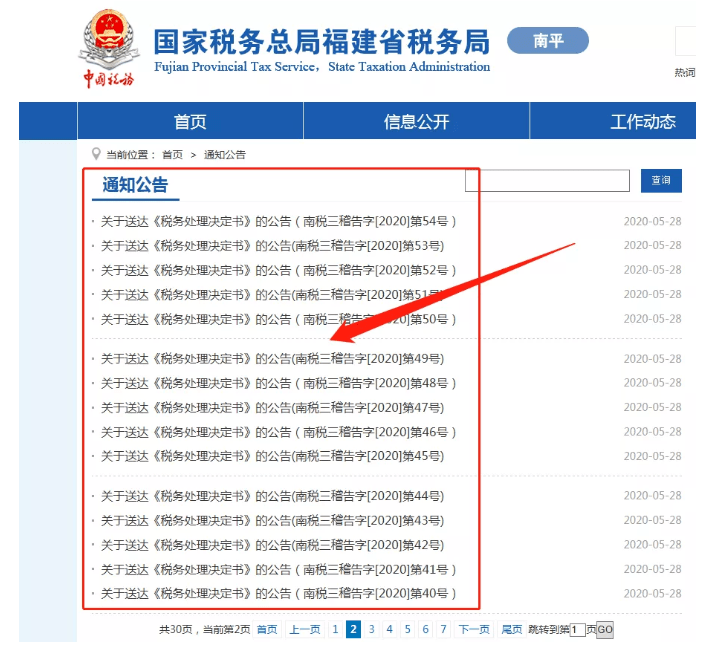This screenshot has width=703, height=650.
Task: Go to page 5 in pagination
Action: 408,629
